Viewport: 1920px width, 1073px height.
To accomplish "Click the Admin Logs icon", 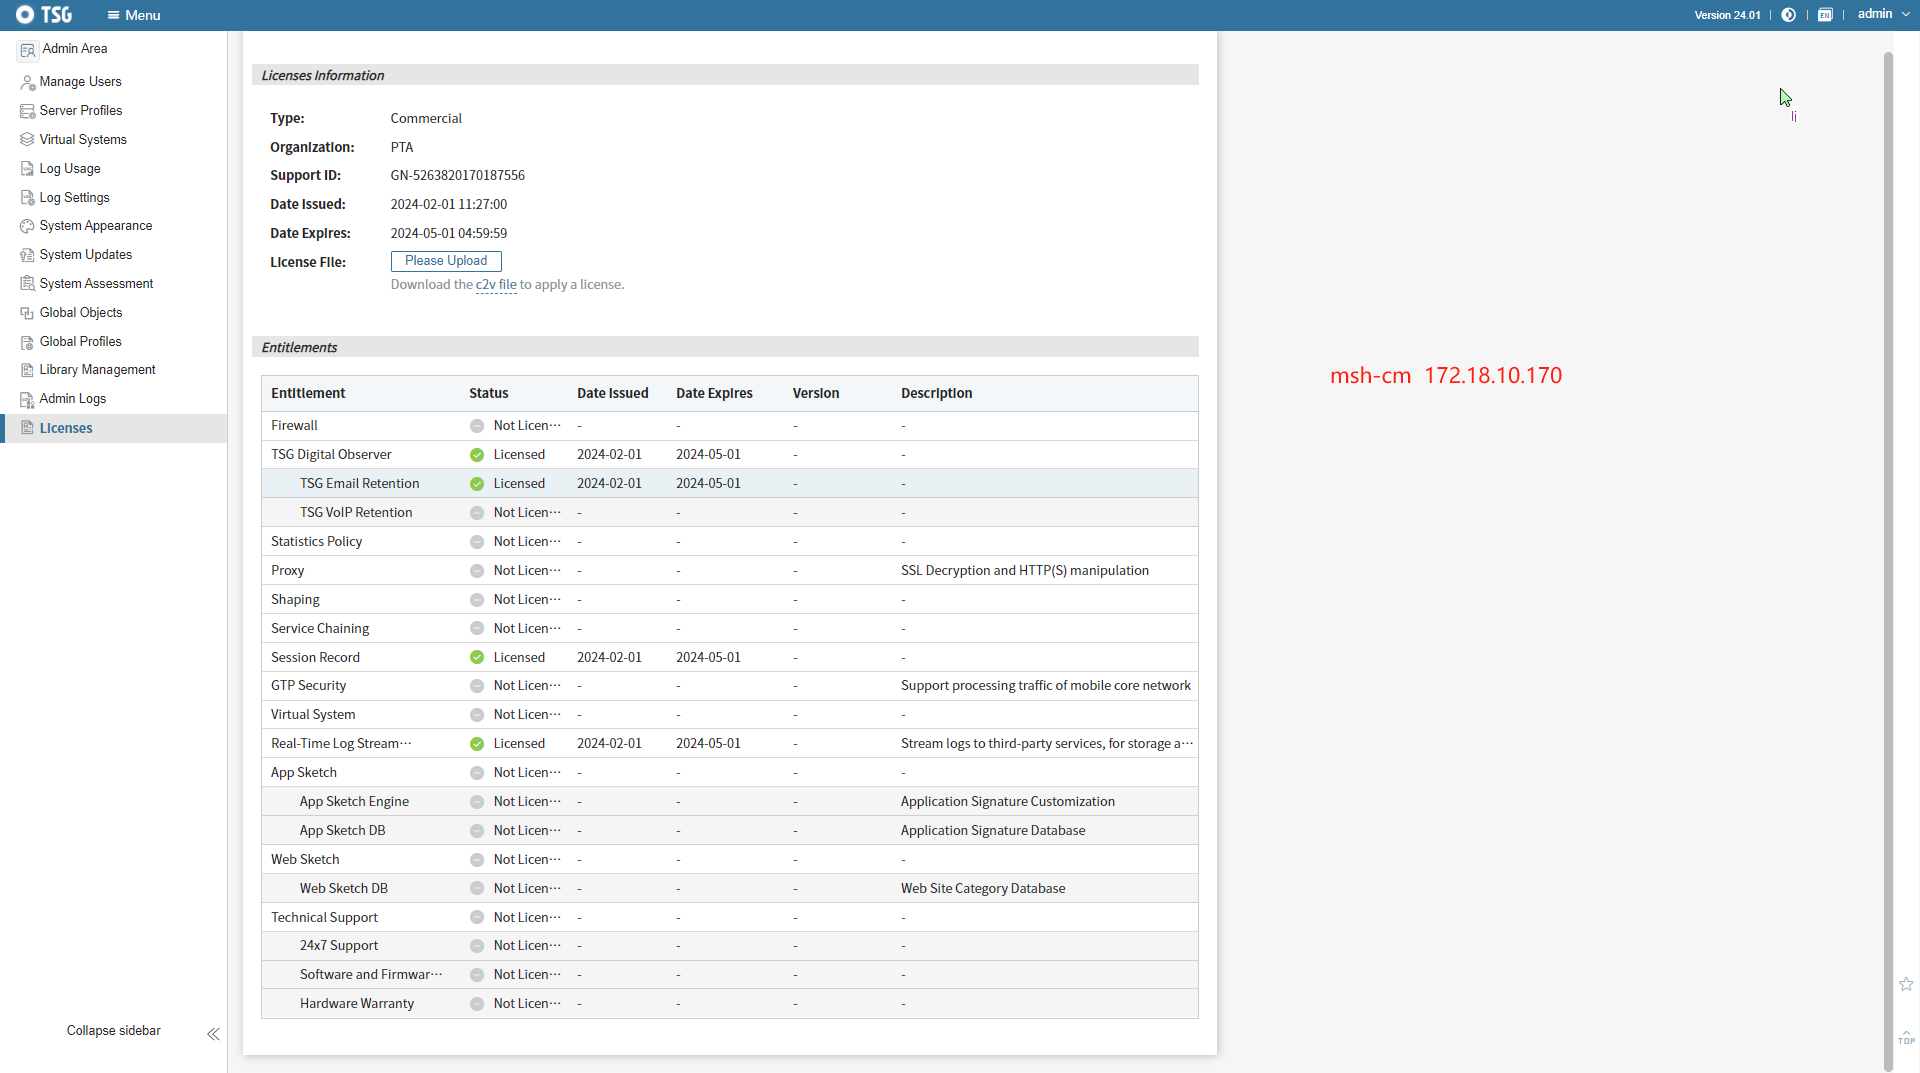I will 27,399.
